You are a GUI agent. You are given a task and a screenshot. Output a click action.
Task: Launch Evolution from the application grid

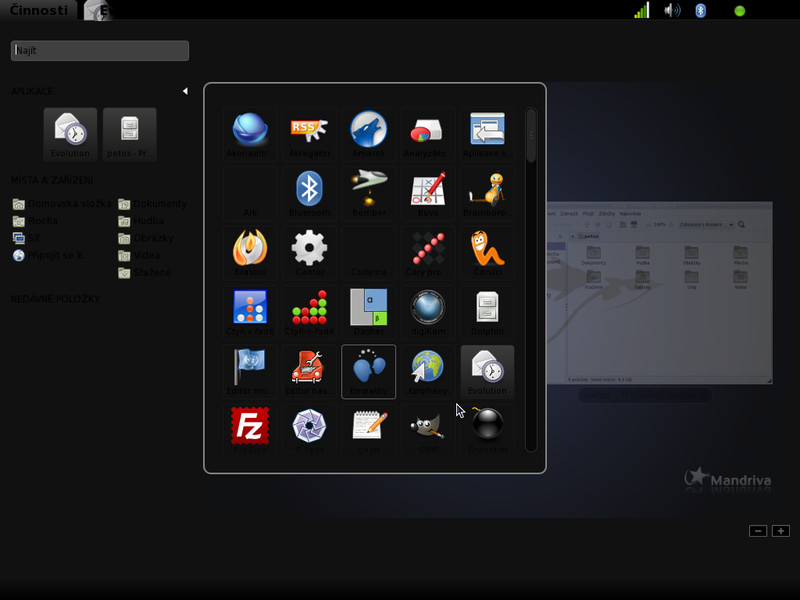(x=487, y=371)
